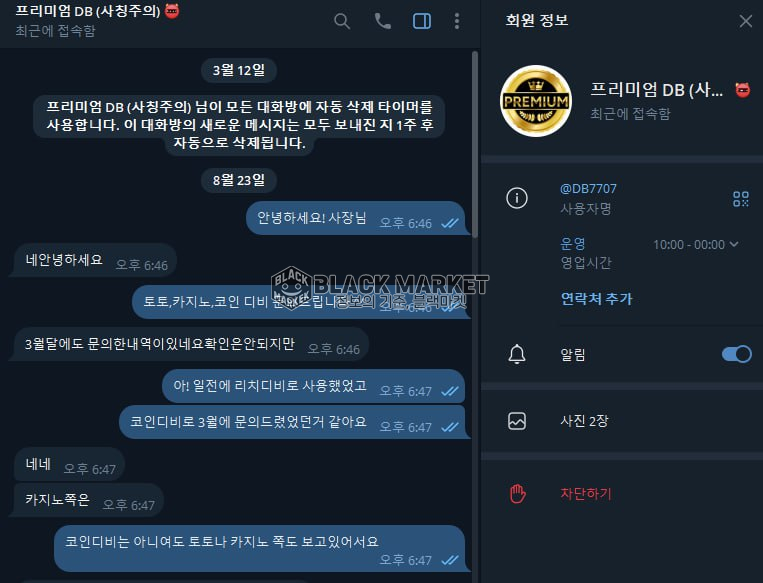Click the 8월 23일 date badge
763x583 pixels.
coord(239,180)
